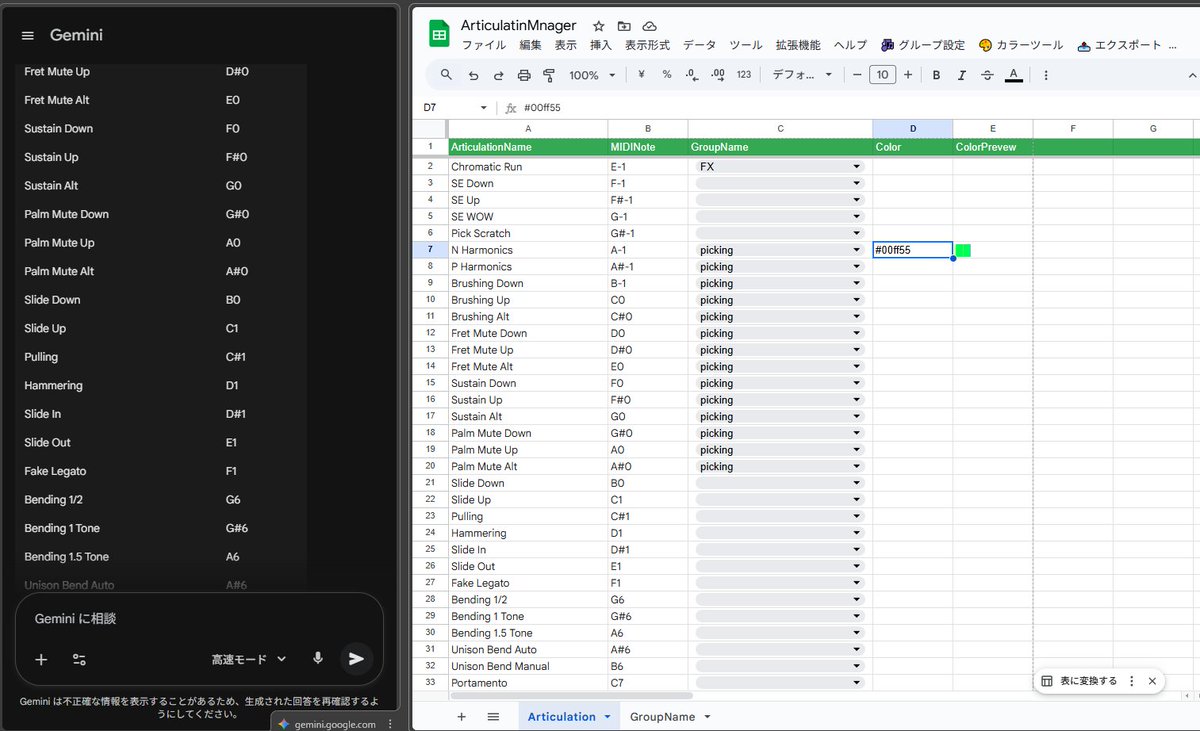Click the microphone icon in Gemini

click(318, 658)
